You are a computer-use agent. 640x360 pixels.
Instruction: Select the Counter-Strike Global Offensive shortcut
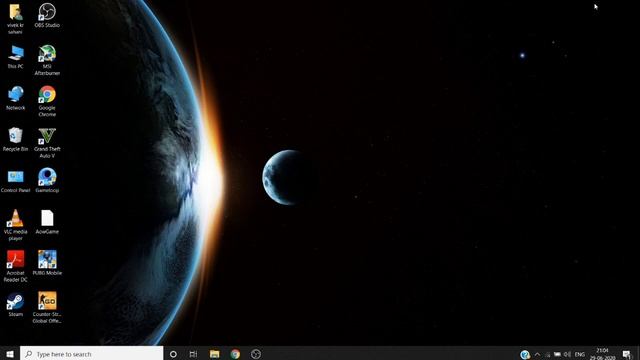47,307
